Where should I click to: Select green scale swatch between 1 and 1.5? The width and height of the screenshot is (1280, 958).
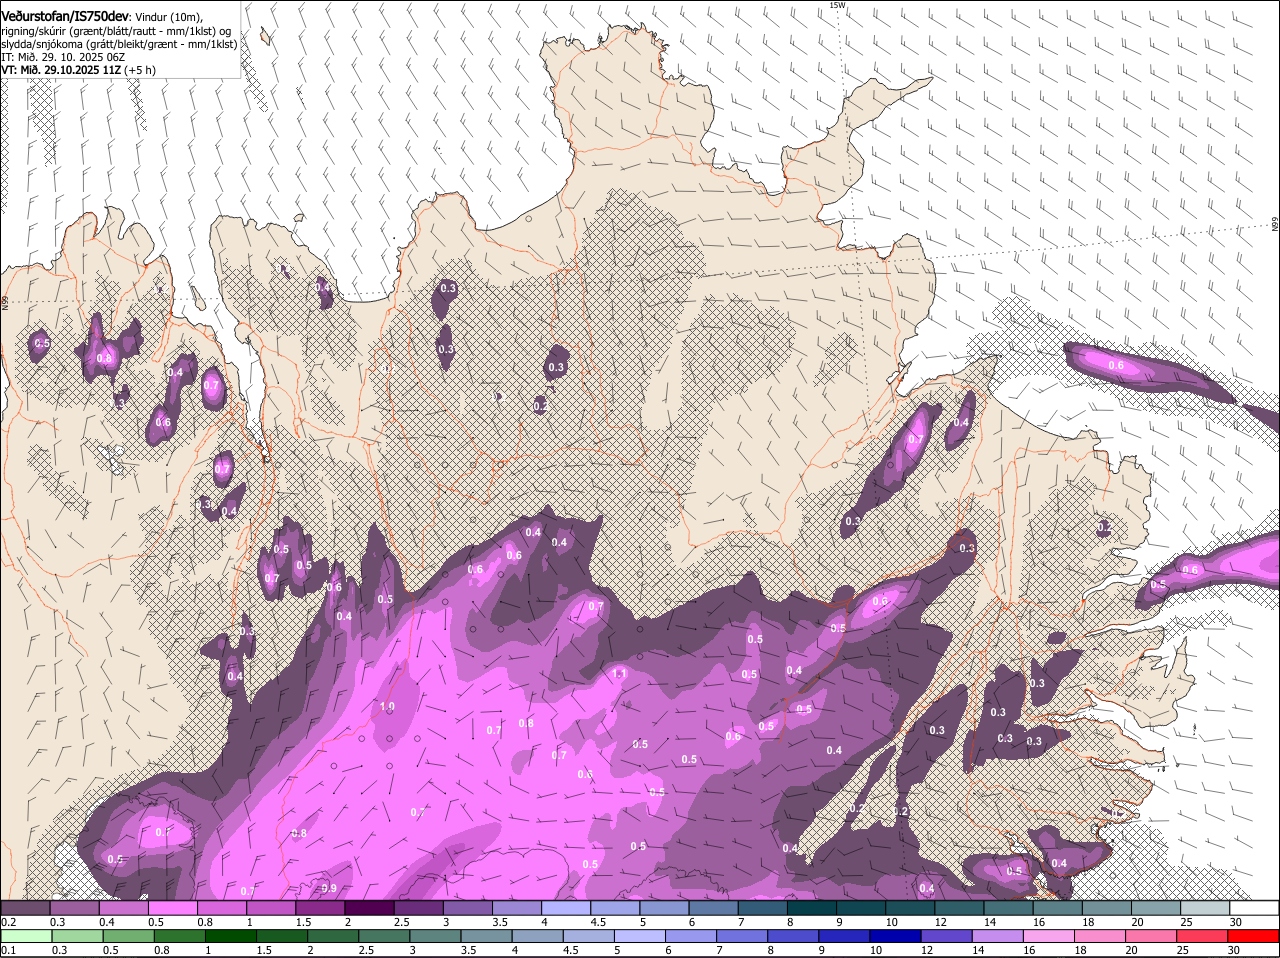point(230,936)
